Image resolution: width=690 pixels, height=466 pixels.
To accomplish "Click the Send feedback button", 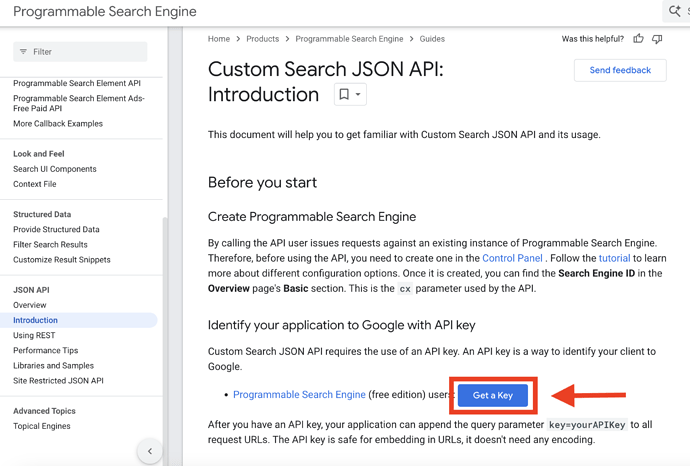I will pos(620,70).
